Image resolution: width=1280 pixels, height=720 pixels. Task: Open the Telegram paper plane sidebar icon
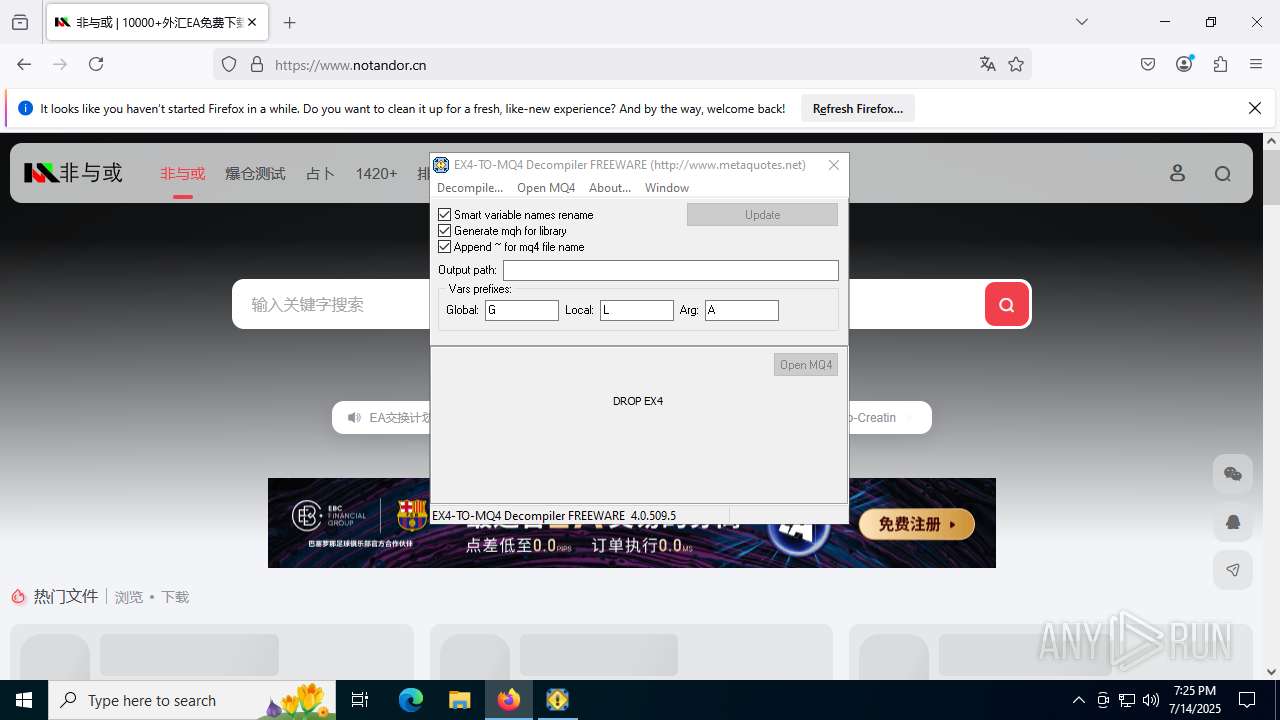pyautogui.click(x=1233, y=570)
